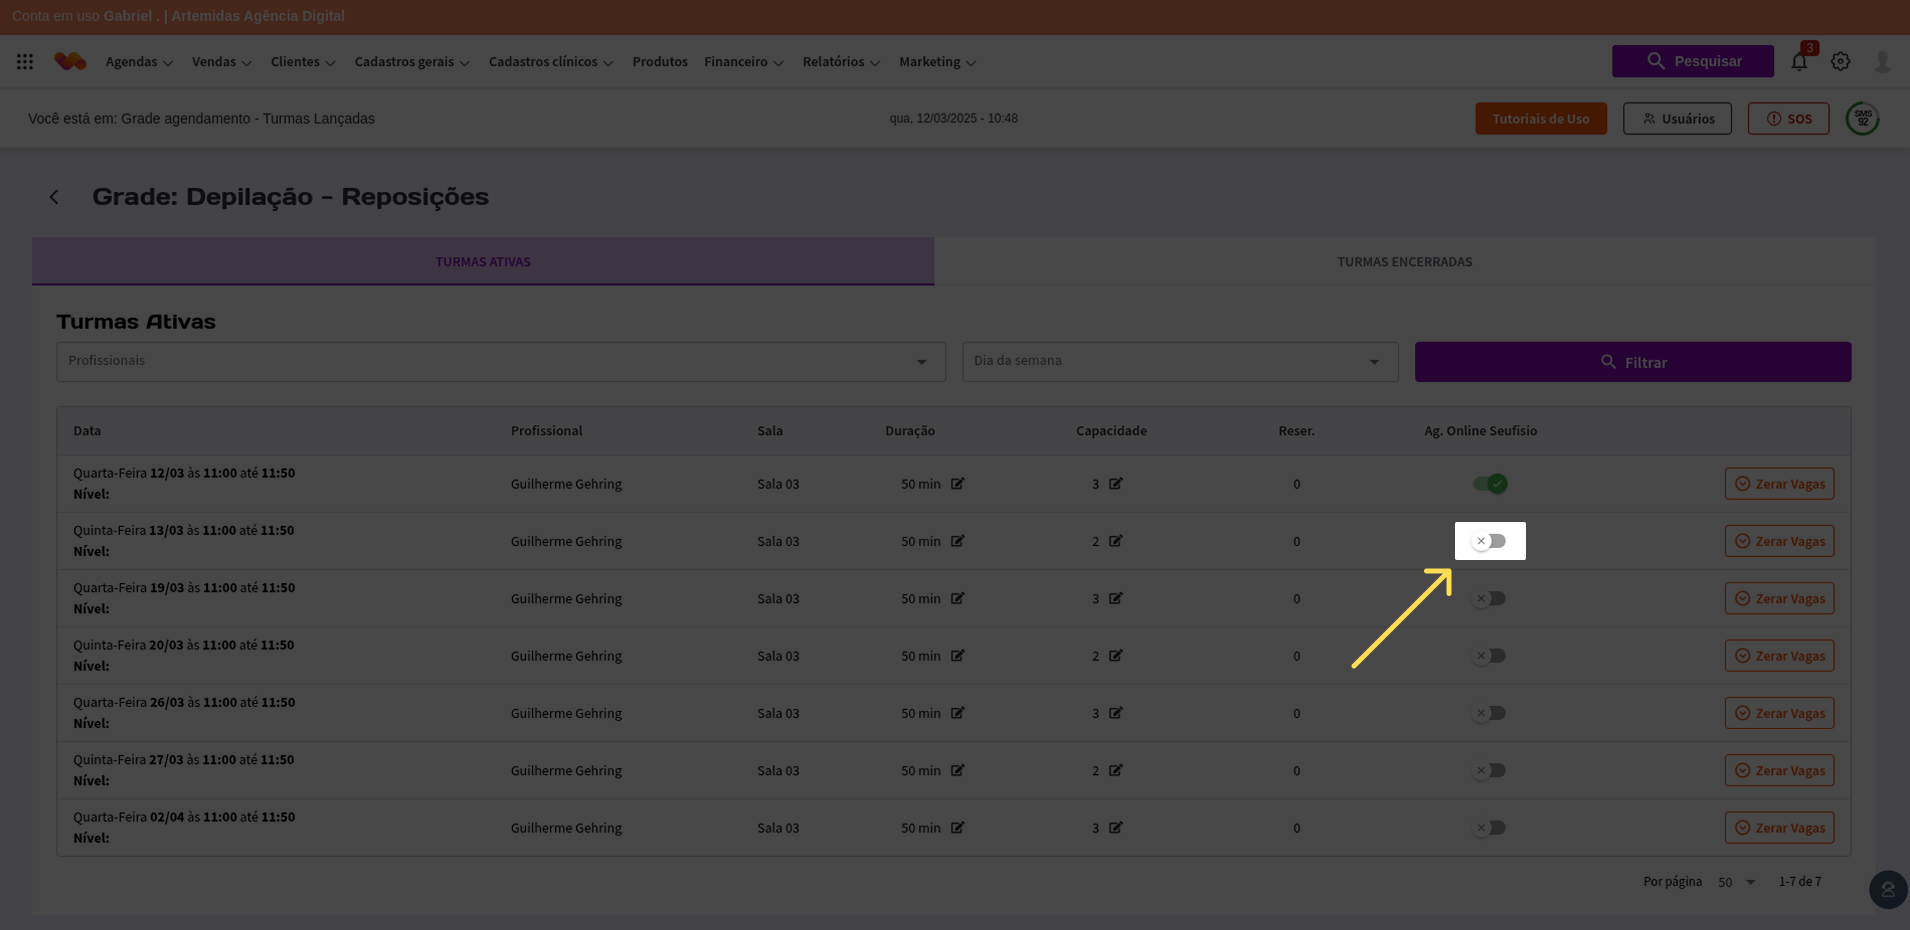Open Tutoriais de Uso
1910x930 pixels.
(1541, 119)
